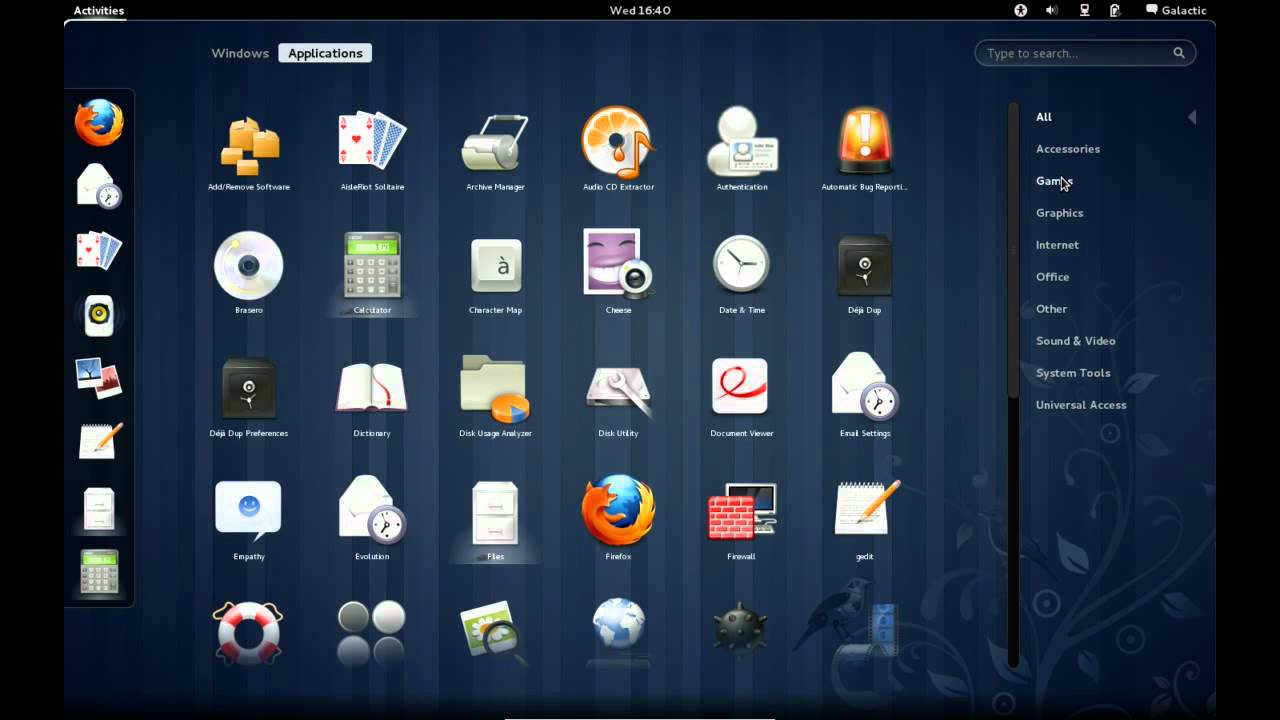Show All application categories
This screenshot has width=1280, height=720.
pyautogui.click(x=1043, y=117)
